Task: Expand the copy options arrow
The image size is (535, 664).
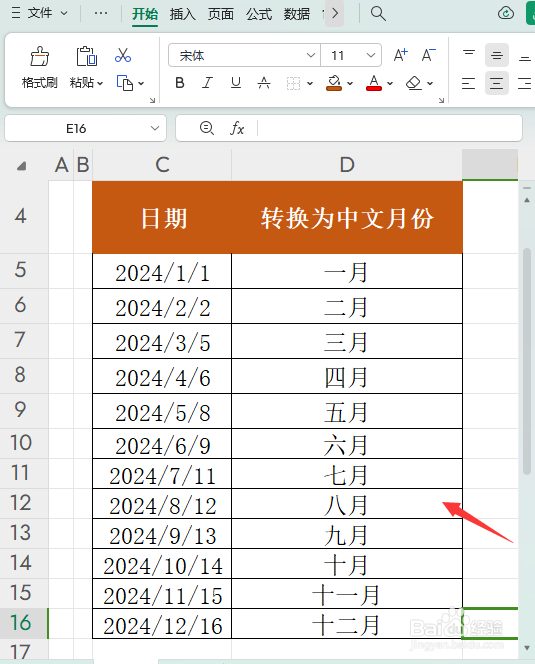Action: tap(141, 83)
